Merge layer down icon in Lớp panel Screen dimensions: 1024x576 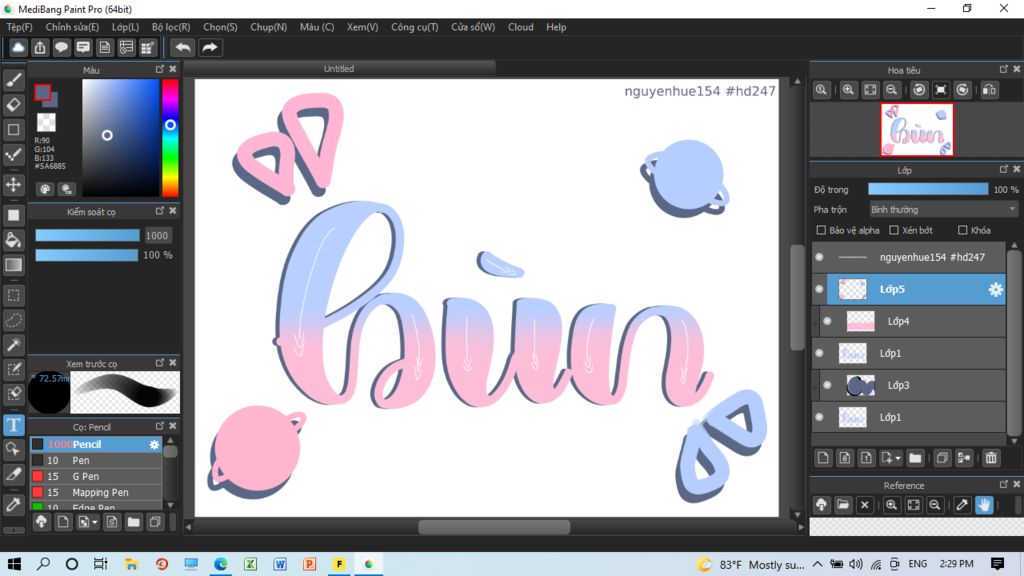pos(964,458)
